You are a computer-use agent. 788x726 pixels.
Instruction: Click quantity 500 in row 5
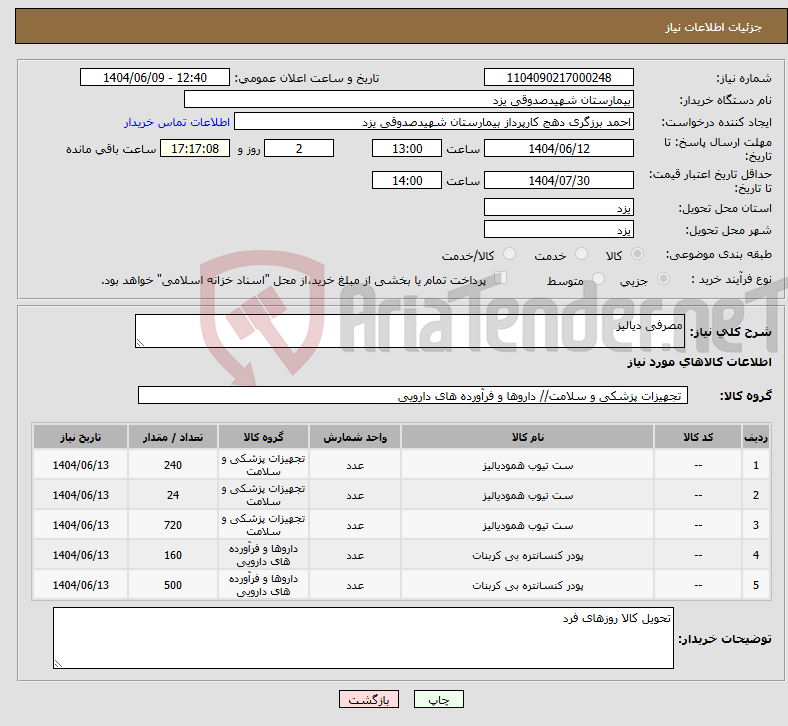point(173,585)
